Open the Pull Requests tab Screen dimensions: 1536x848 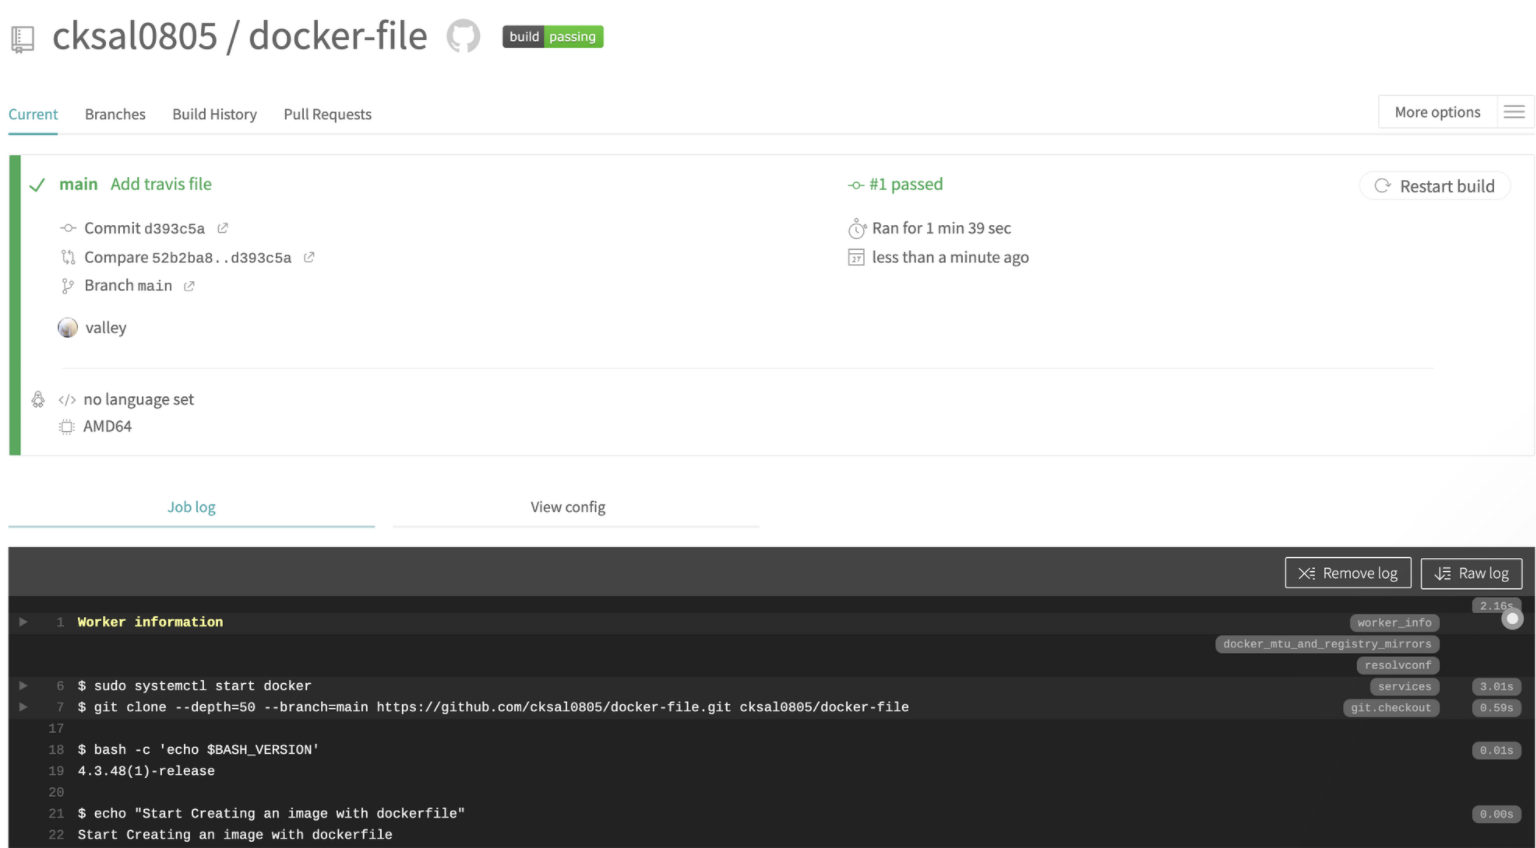coord(327,114)
